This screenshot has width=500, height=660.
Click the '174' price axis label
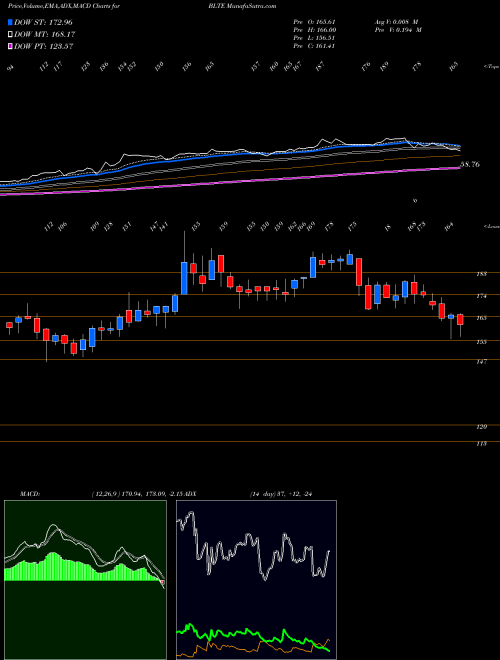click(482, 296)
